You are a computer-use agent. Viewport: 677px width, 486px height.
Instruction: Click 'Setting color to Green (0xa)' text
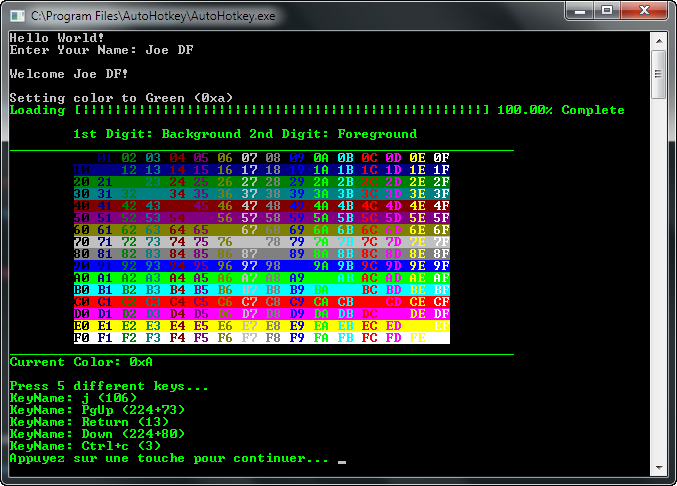[121, 98]
